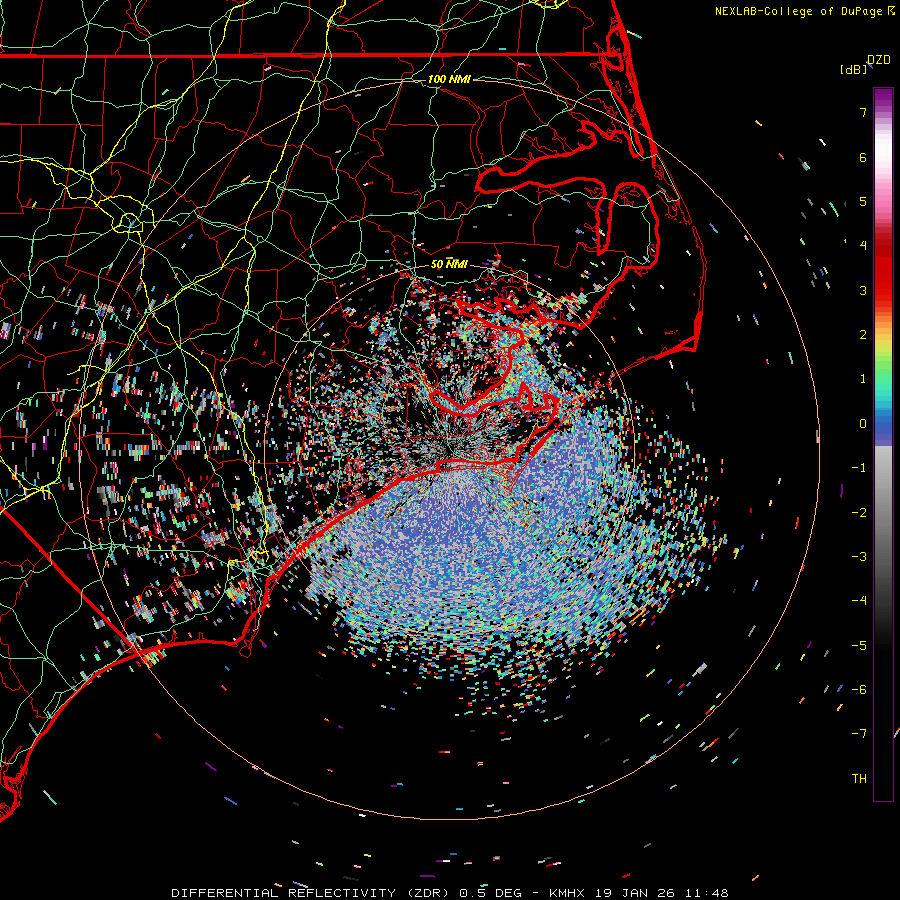The width and height of the screenshot is (900, 900).
Task: Pick the -5 dB scale label
Action: click(859, 646)
